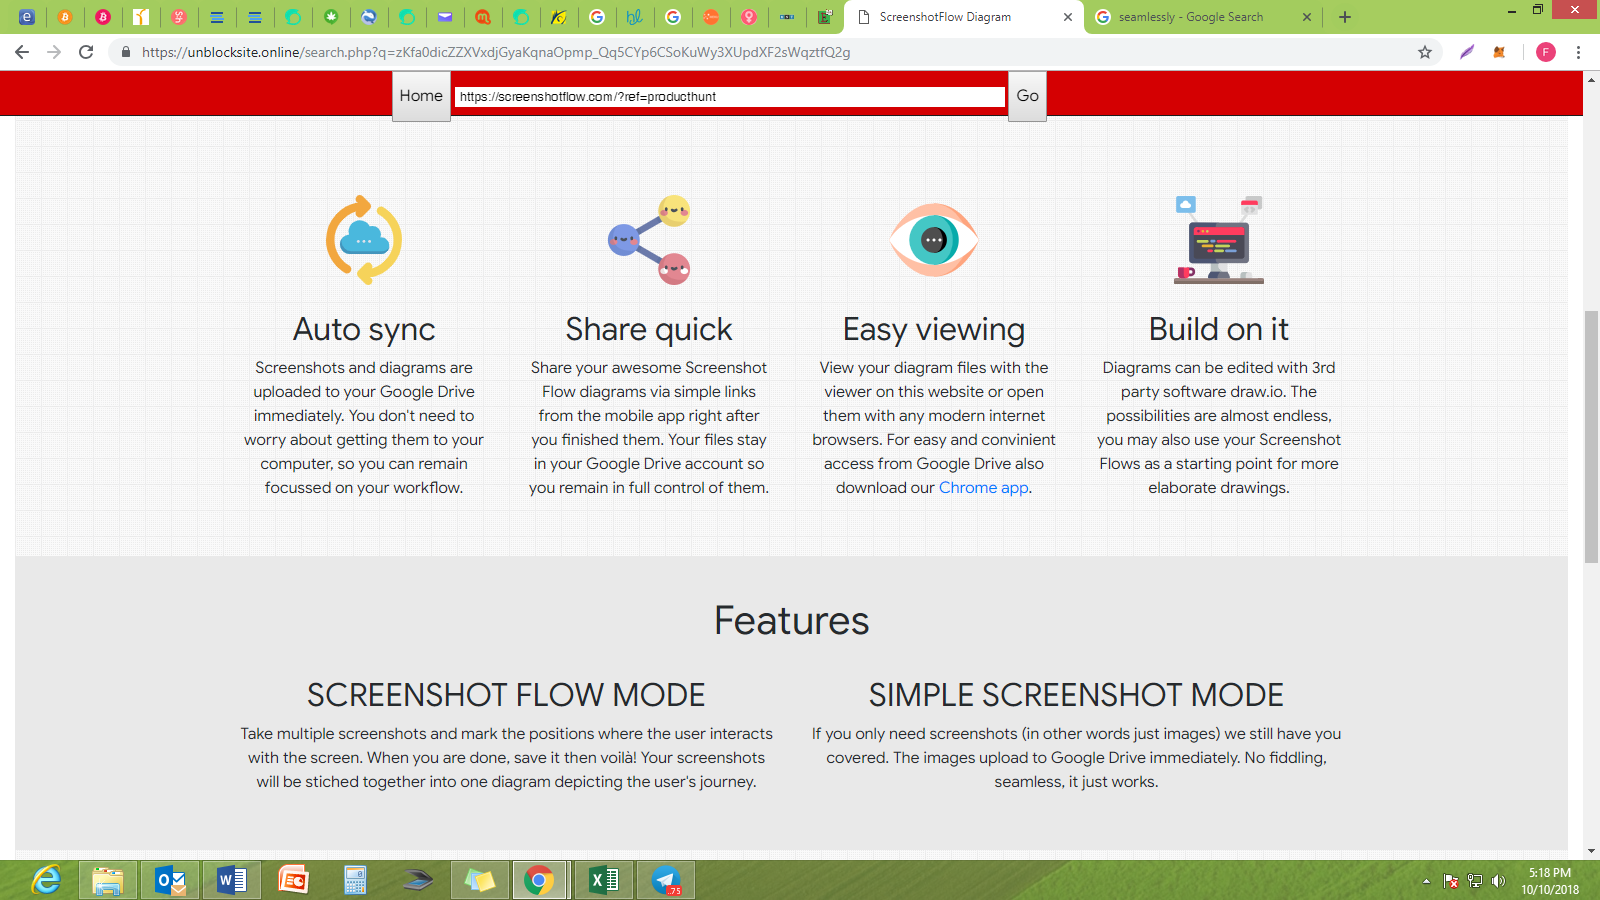This screenshot has height=900, width=1600.
Task: Select the ScreenshotFlow Diagram tab
Action: [x=964, y=17]
